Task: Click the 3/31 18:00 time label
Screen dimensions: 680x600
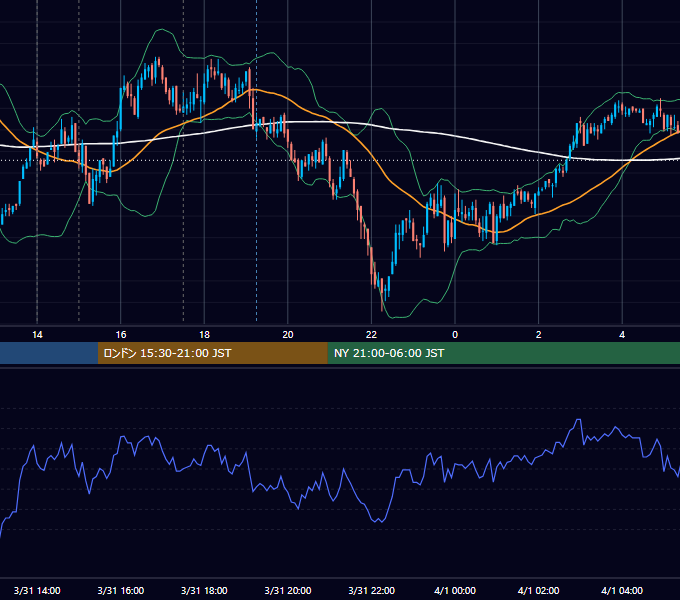Action: pos(204,590)
